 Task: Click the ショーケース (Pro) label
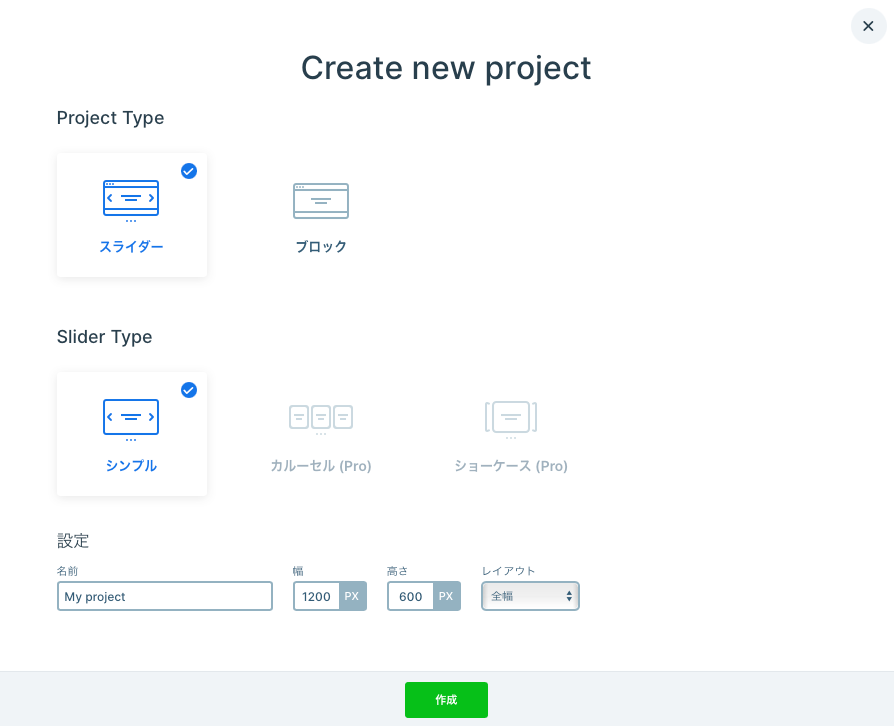tap(511, 466)
